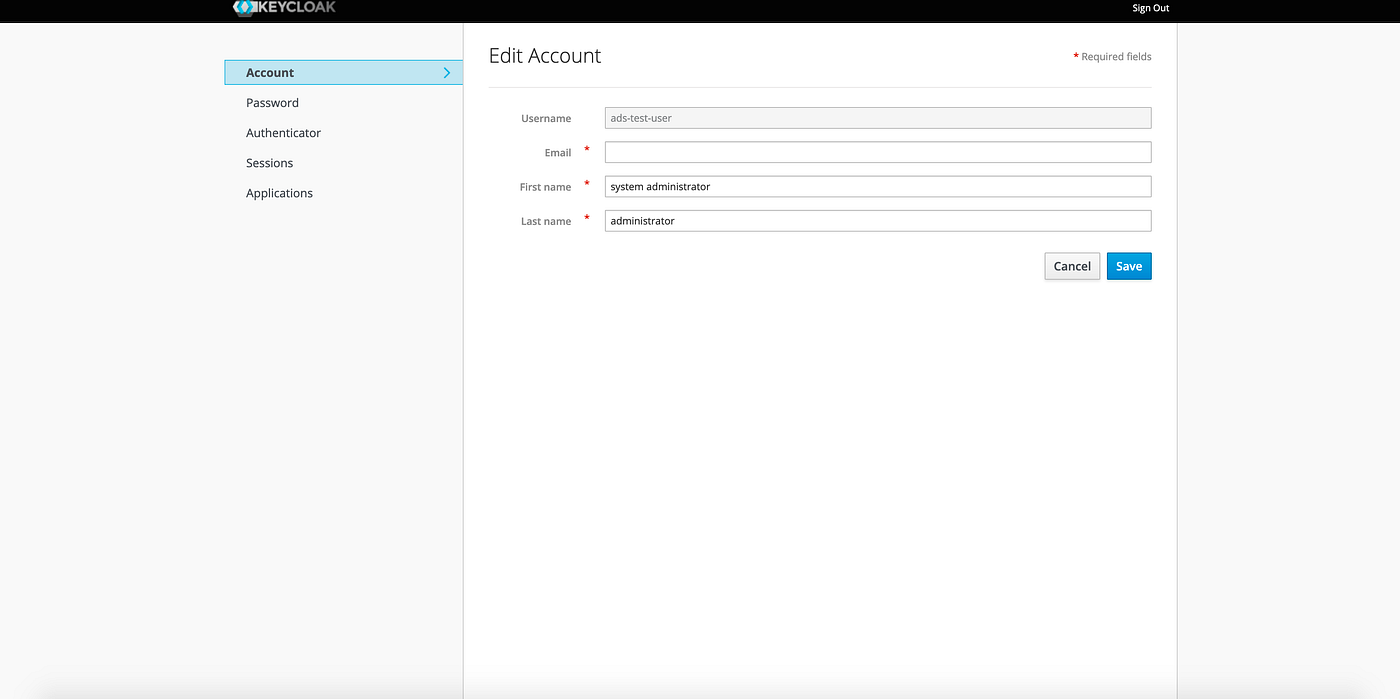Click the Email field label
Image resolution: width=1400 pixels, height=699 pixels.
click(558, 152)
